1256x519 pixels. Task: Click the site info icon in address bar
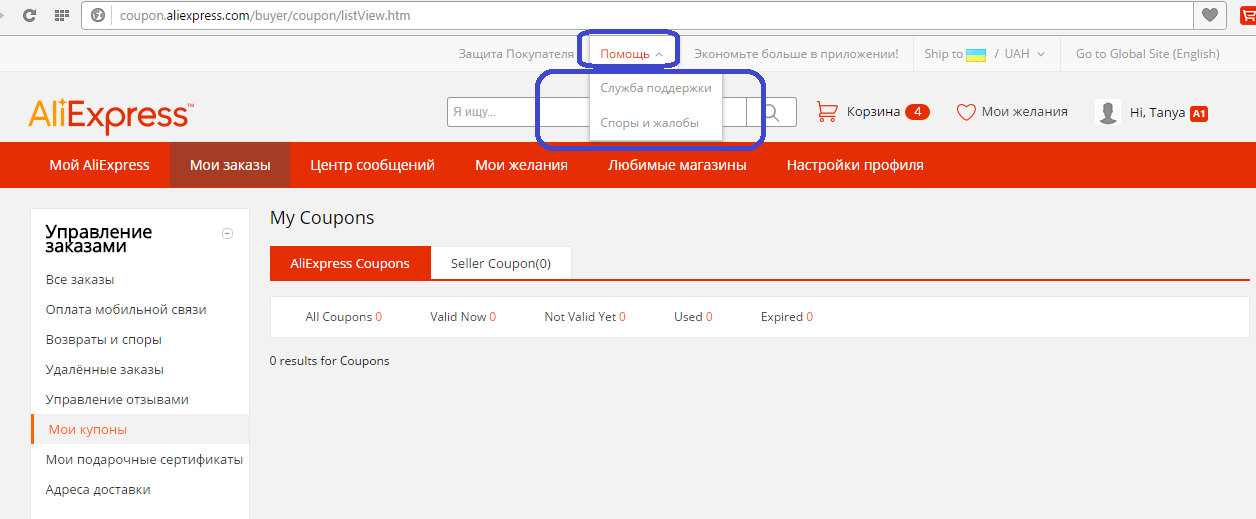(98, 16)
